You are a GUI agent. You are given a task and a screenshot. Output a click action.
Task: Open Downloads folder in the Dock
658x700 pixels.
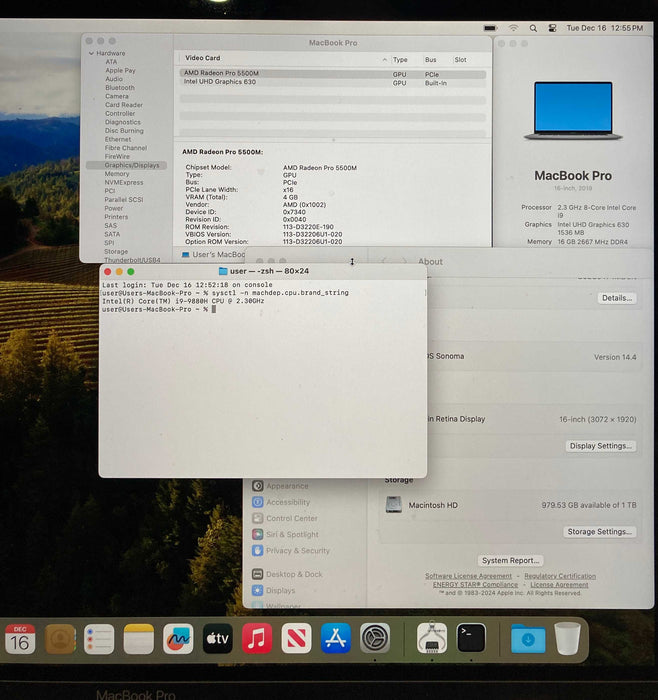point(528,639)
